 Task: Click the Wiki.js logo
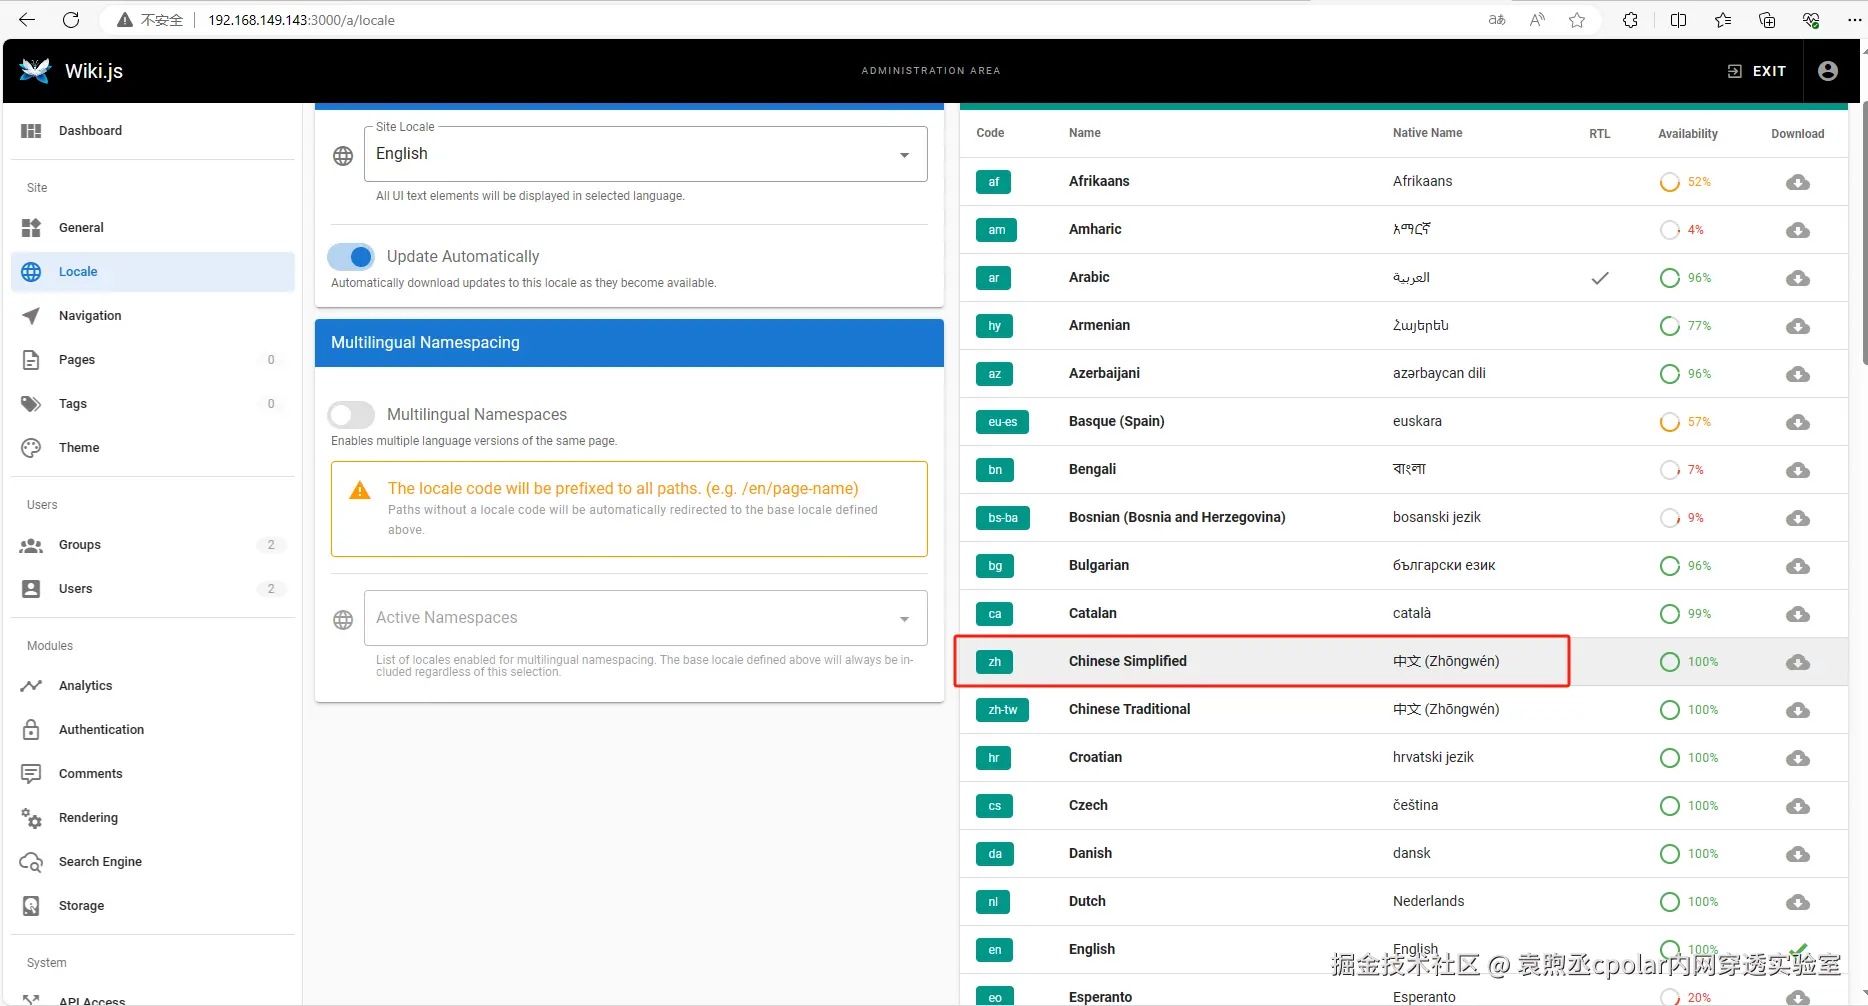pos(35,71)
